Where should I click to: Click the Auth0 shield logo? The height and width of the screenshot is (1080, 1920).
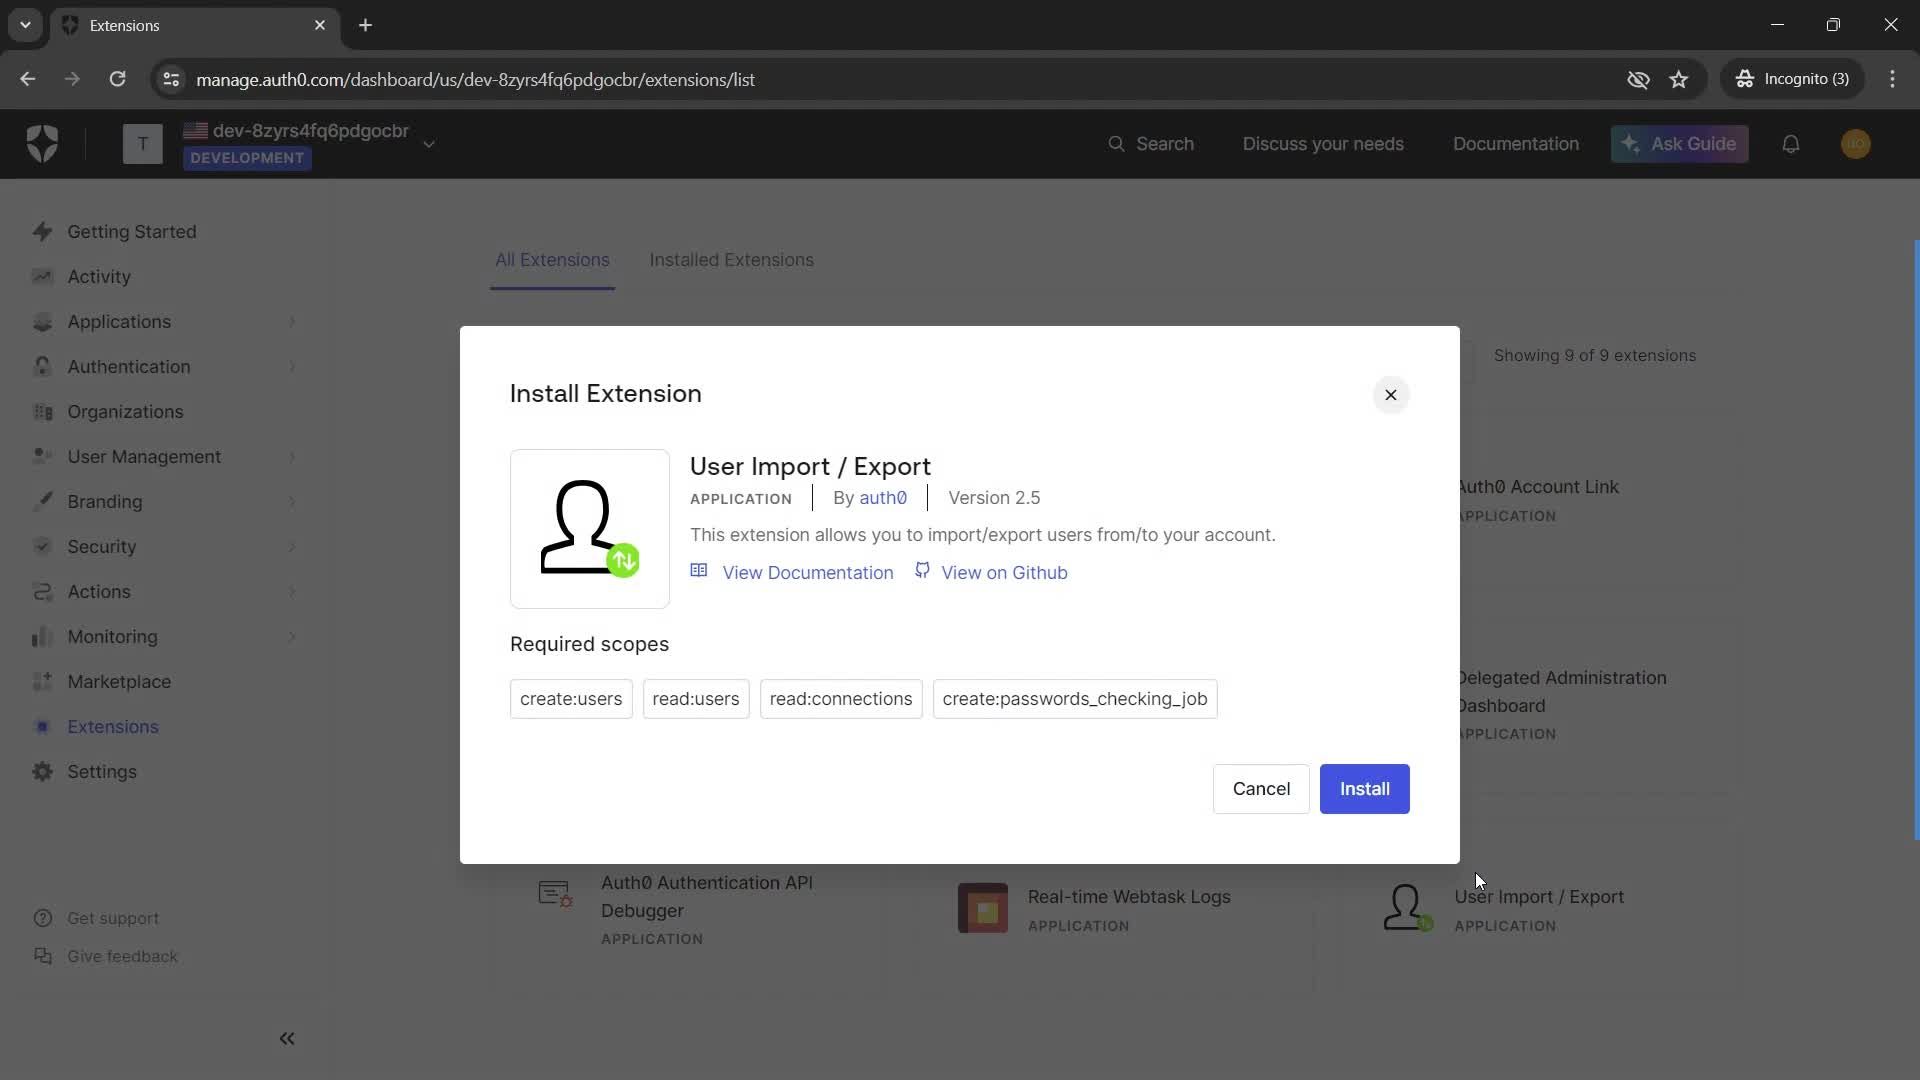pos(42,144)
